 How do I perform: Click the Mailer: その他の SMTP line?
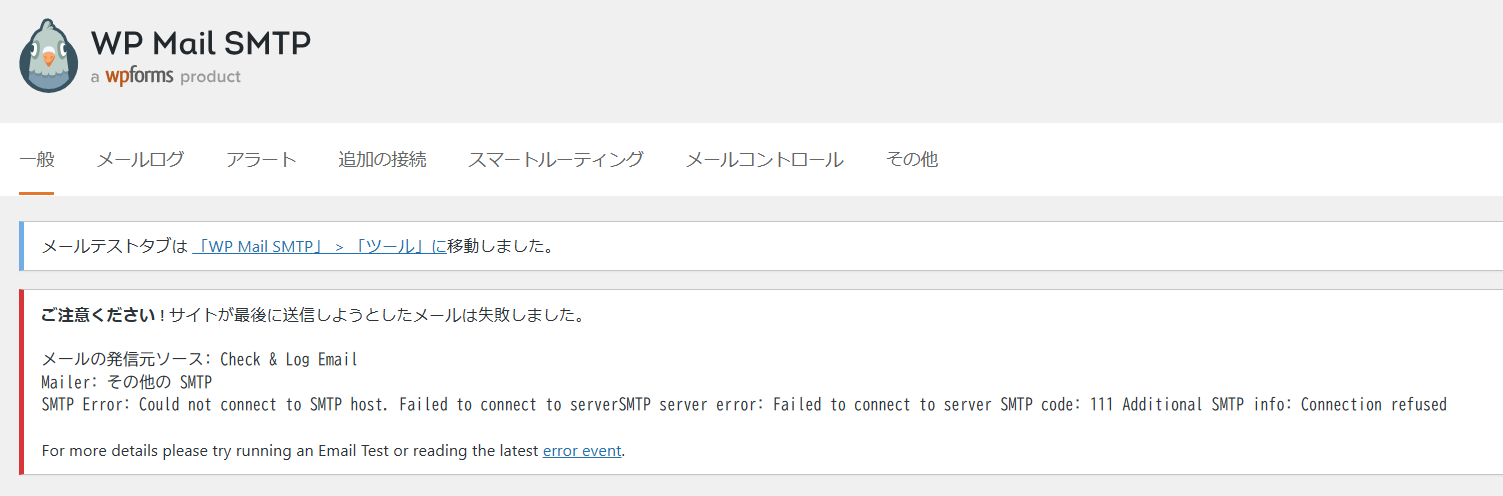pos(127,382)
